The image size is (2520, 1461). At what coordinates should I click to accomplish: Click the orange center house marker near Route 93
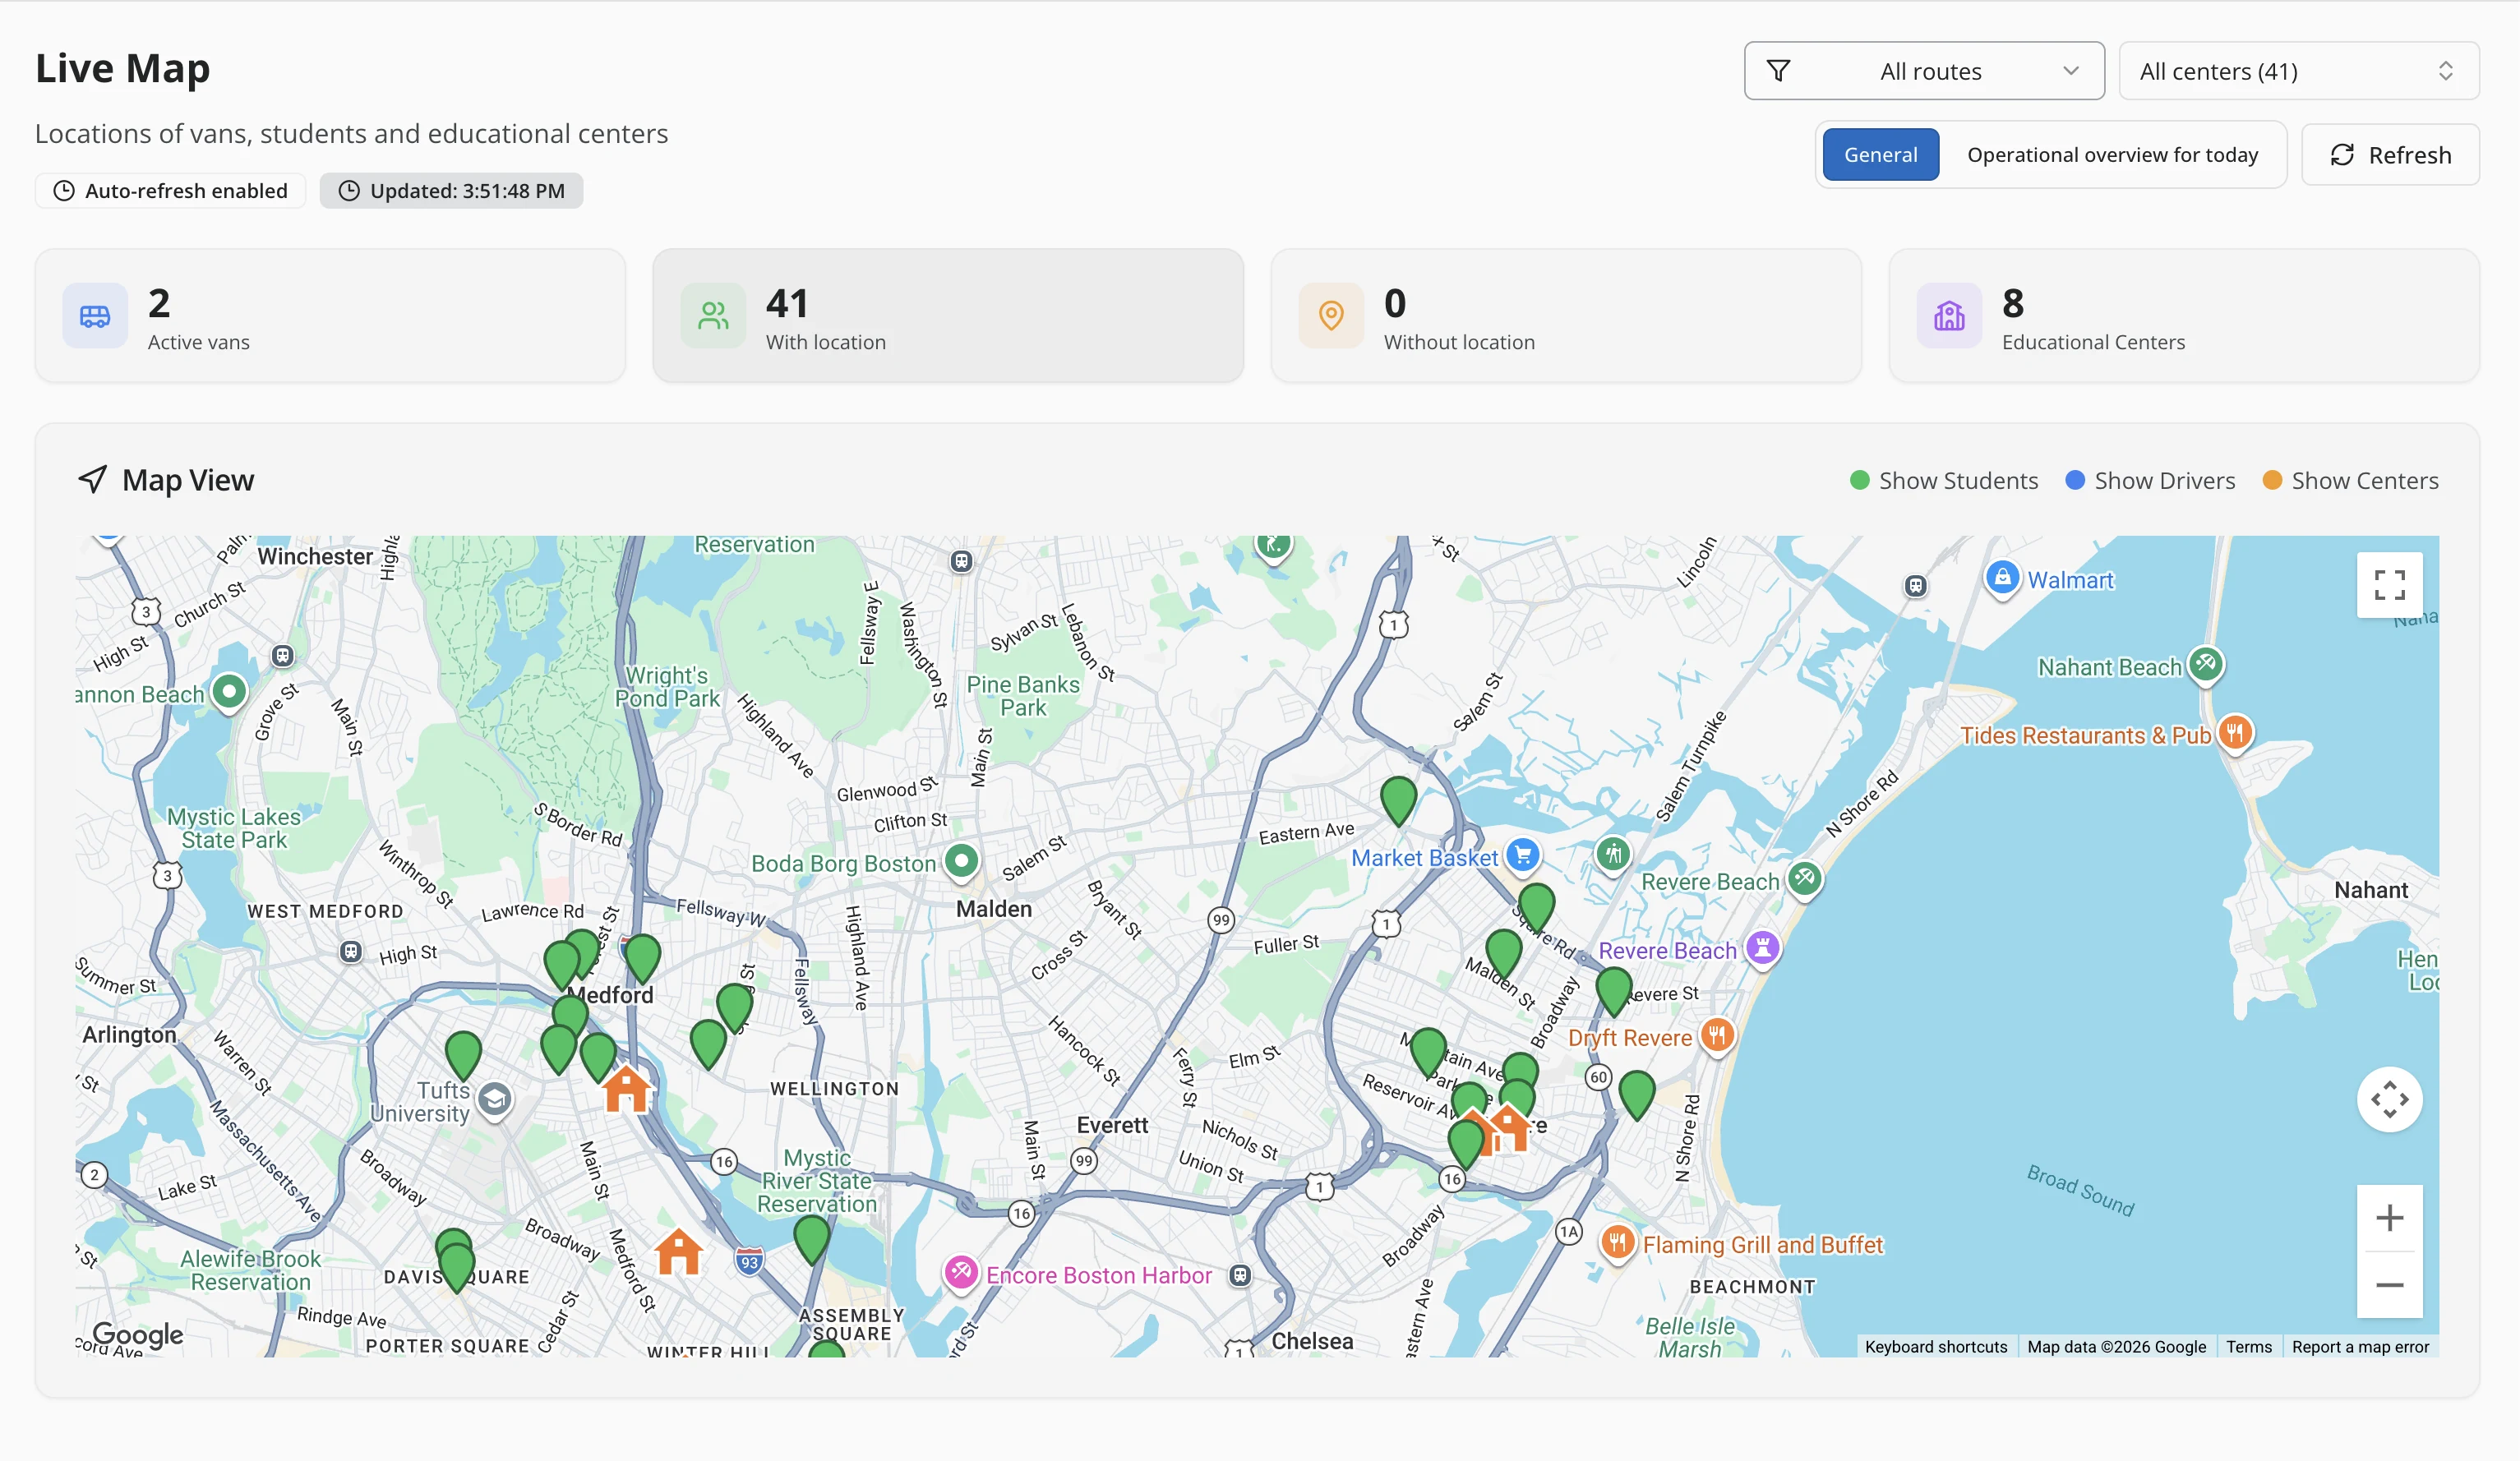click(678, 1251)
